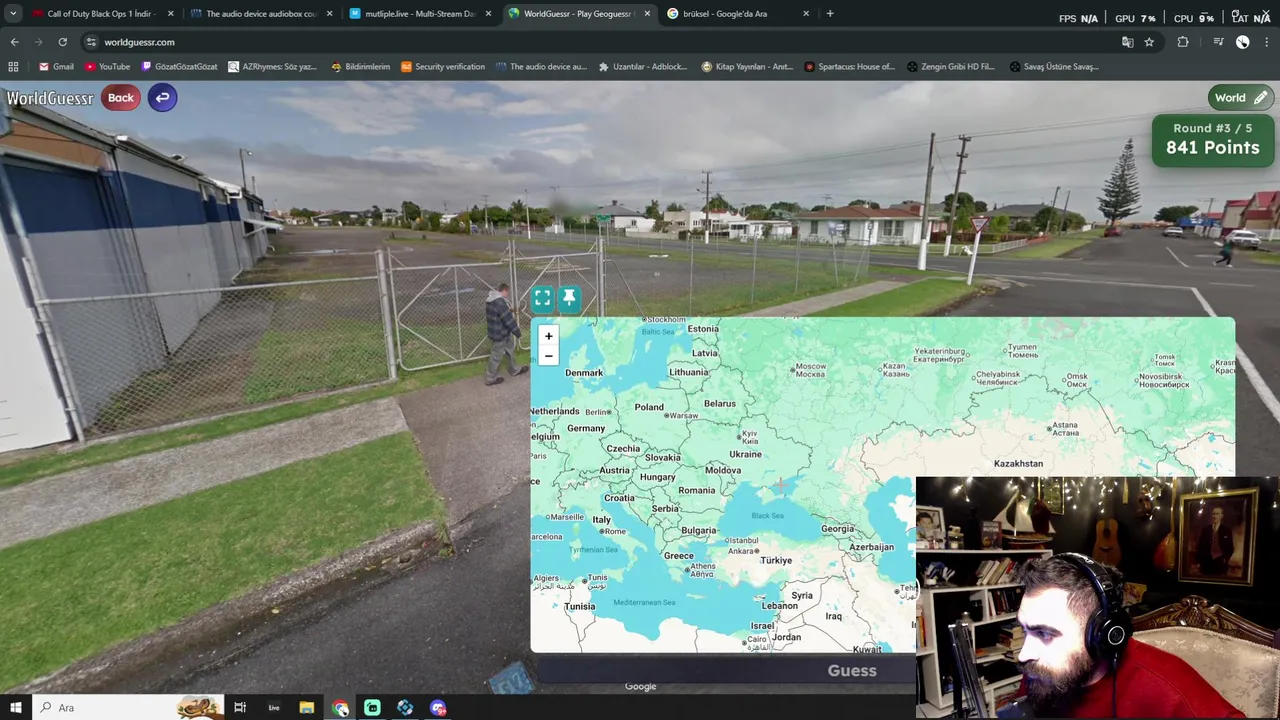Open the Spartacus: House of bookmark
This screenshot has width=1280, height=720.
[850, 67]
